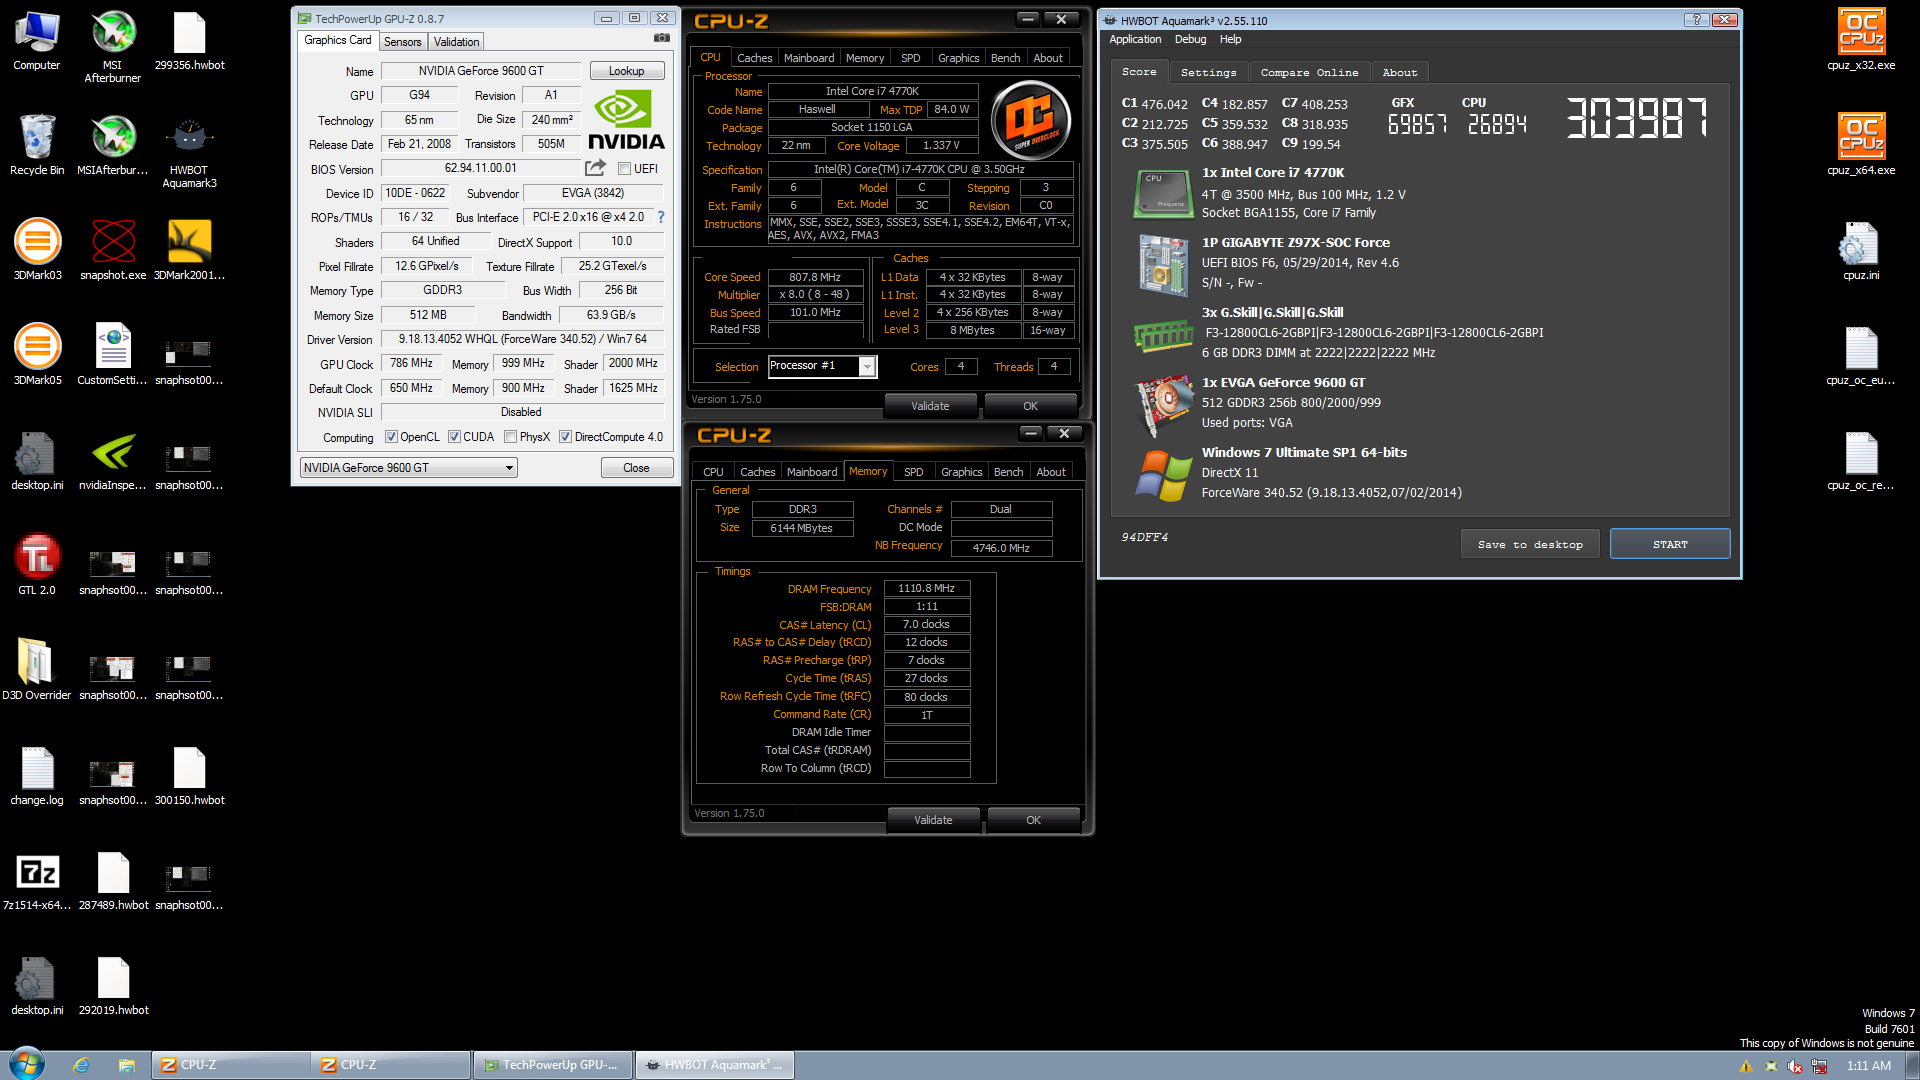This screenshot has width=1920, height=1080.
Task: Toggle the UEFI checkbox in GPU-Z
Action: pyautogui.click(x=624, y=169)
